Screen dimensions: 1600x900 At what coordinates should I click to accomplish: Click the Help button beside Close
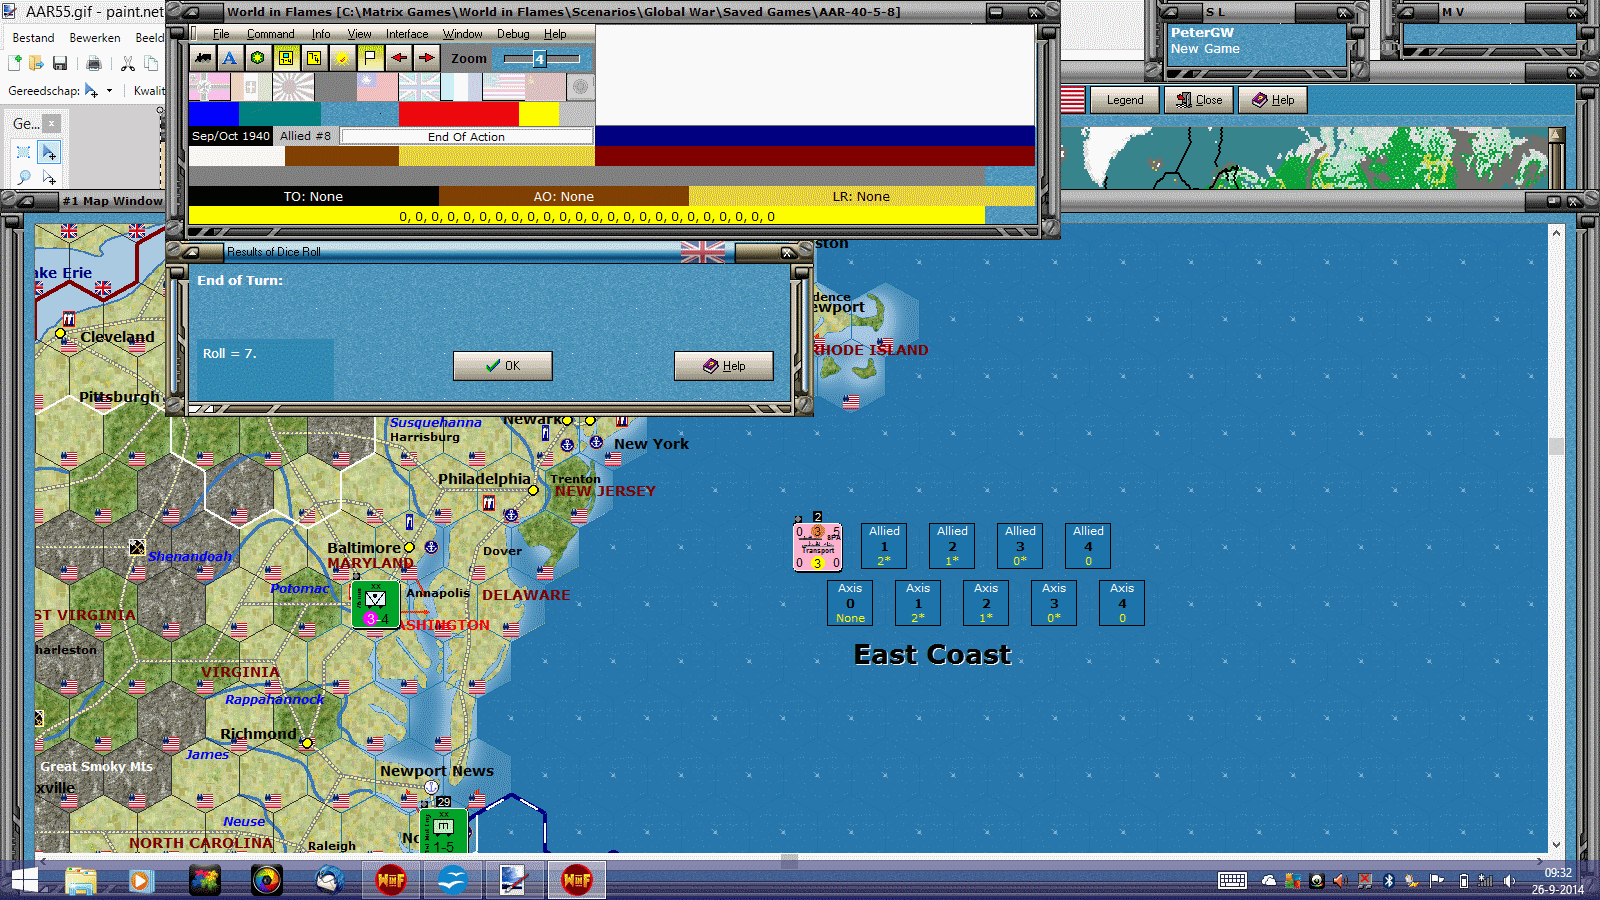1273,100
